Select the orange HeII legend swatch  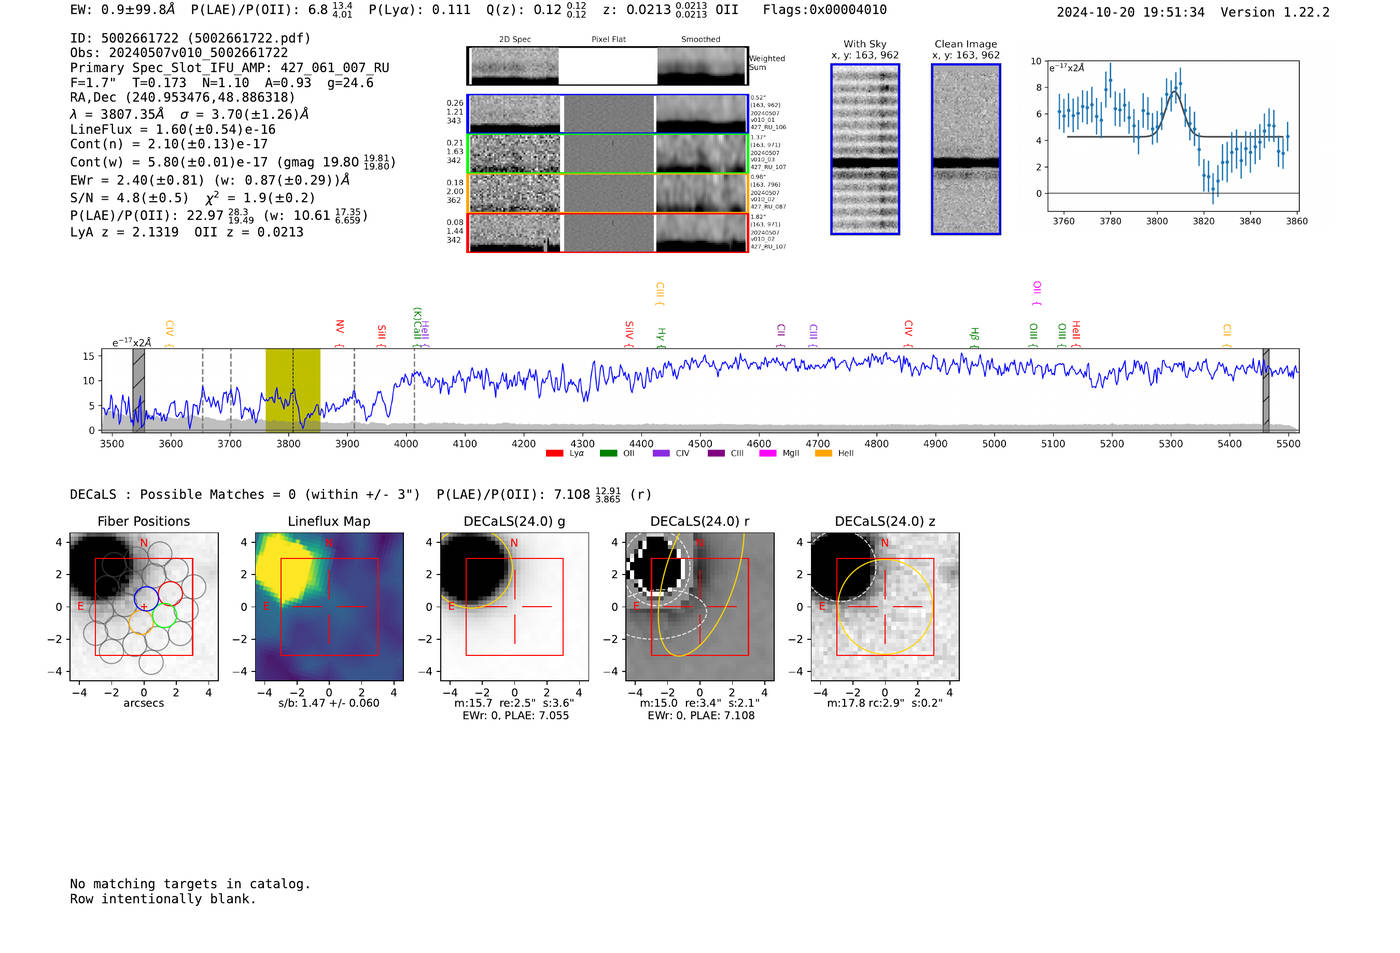(x=824, y=453)
